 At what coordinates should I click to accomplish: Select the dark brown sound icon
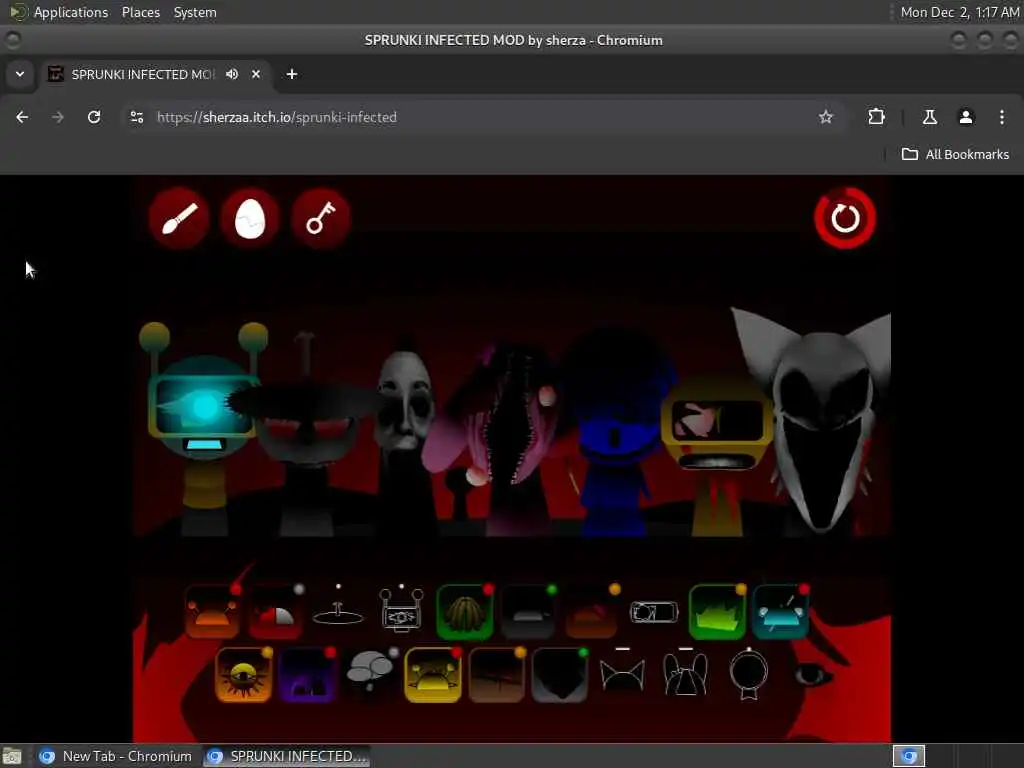click(x=496, y=675)
